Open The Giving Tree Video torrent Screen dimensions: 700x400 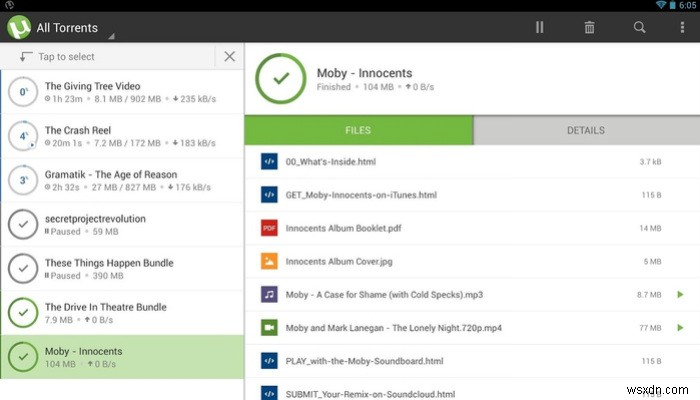pyautogui.click(x=122, y=92)
